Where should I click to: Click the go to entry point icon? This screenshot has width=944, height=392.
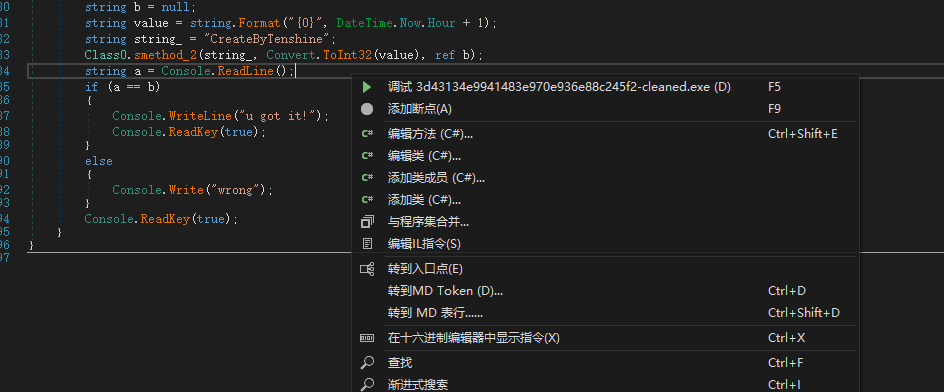[367, 269]
